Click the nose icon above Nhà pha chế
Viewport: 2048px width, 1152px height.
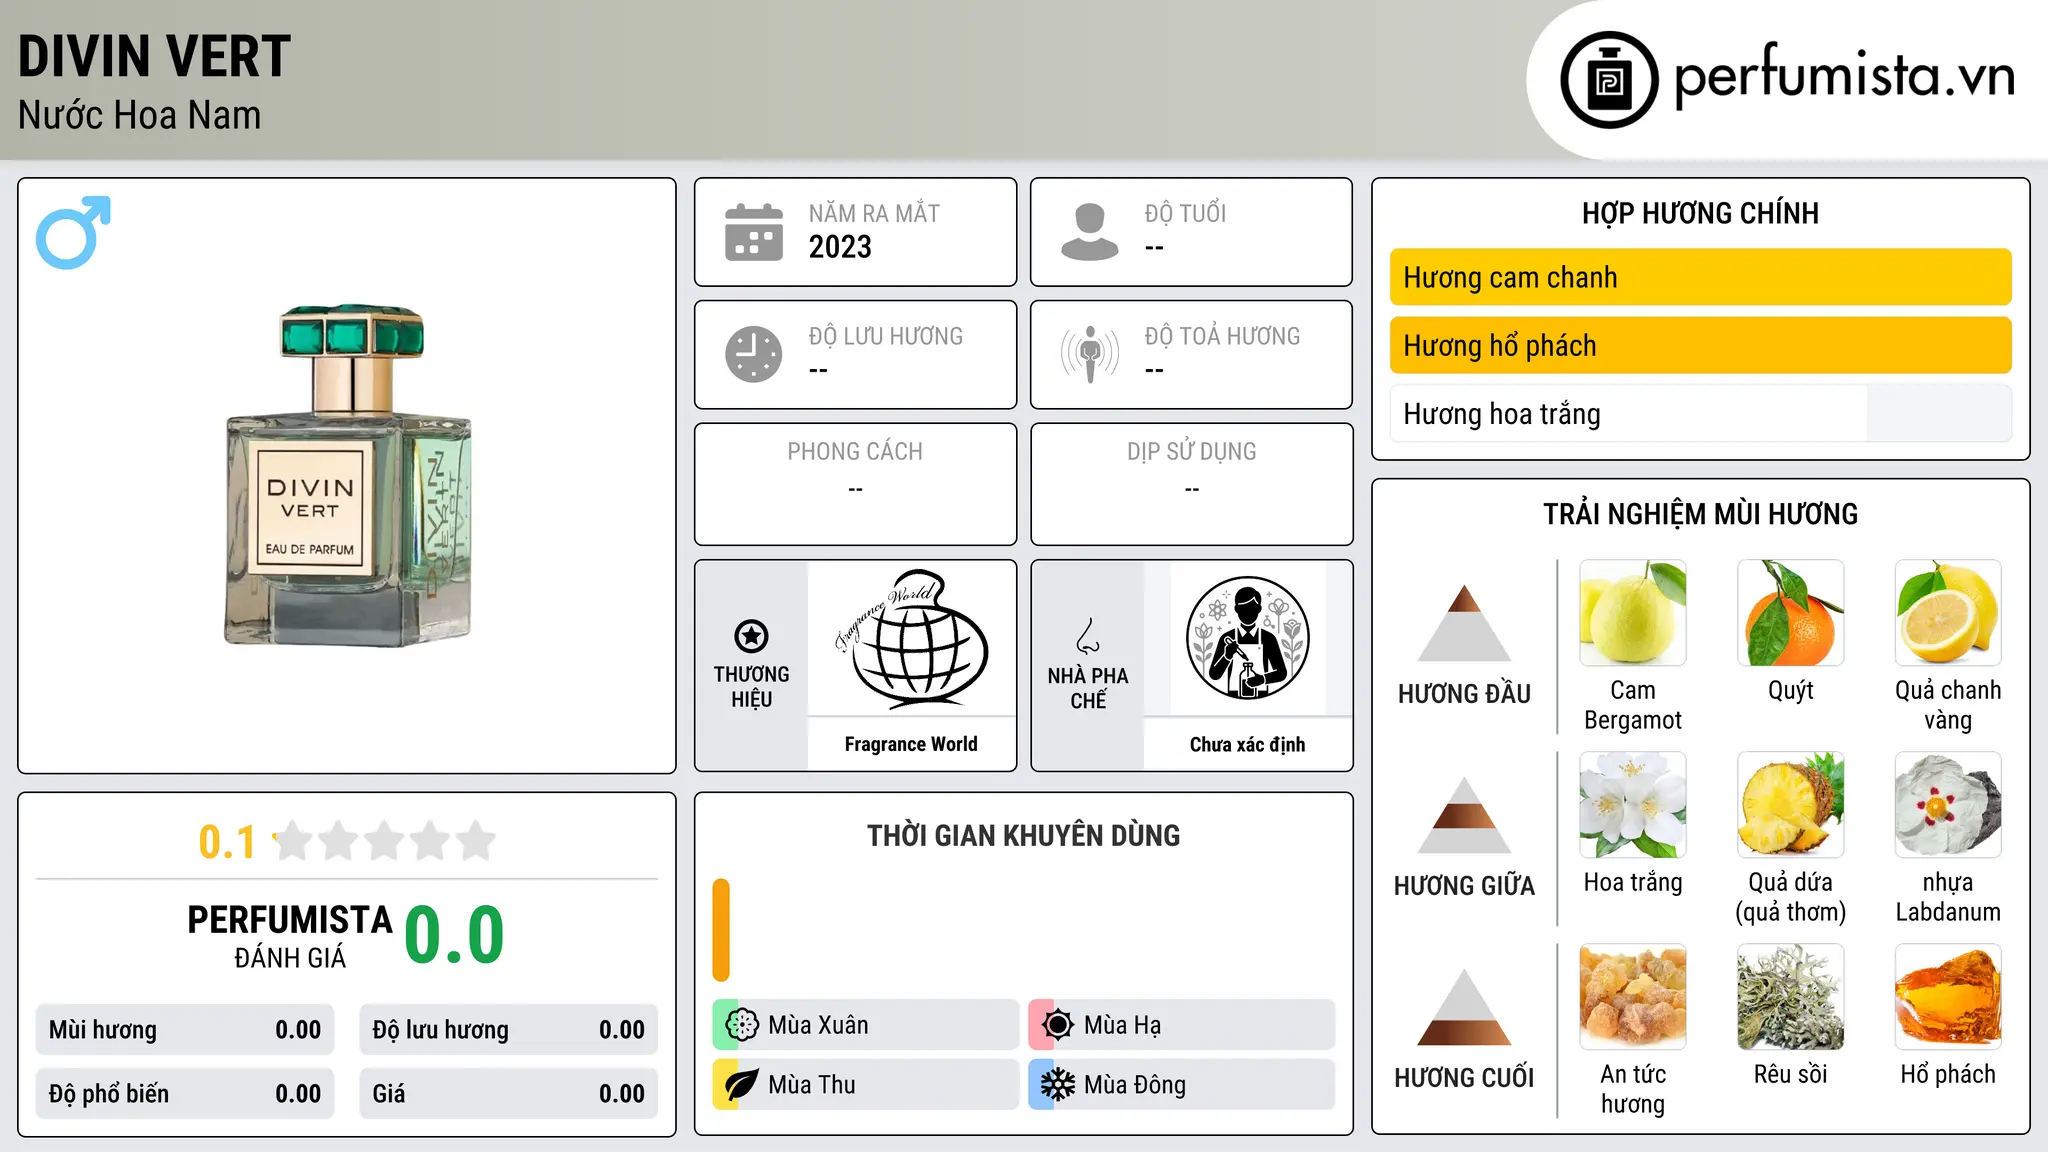pos(1088,636)
